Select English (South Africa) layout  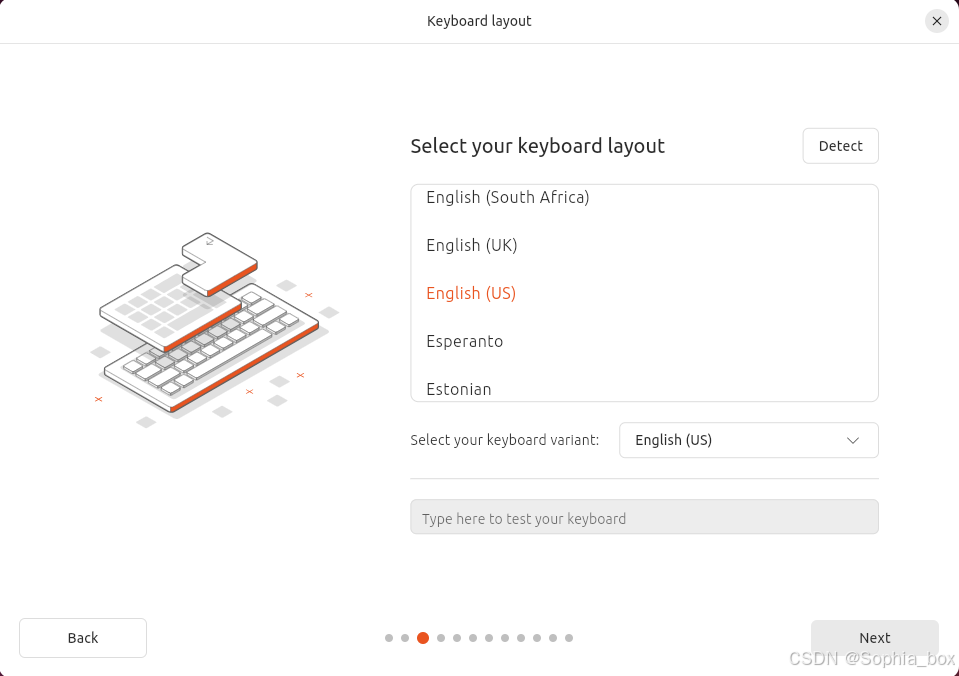point(645,198)
